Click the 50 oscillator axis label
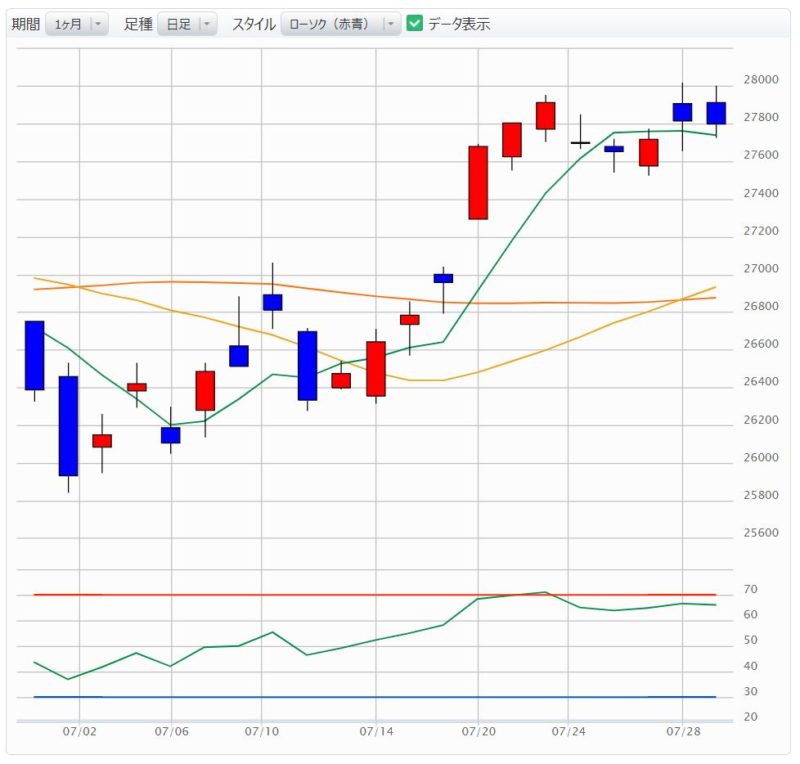The image size is (800, 764). [x=751, y=640]
